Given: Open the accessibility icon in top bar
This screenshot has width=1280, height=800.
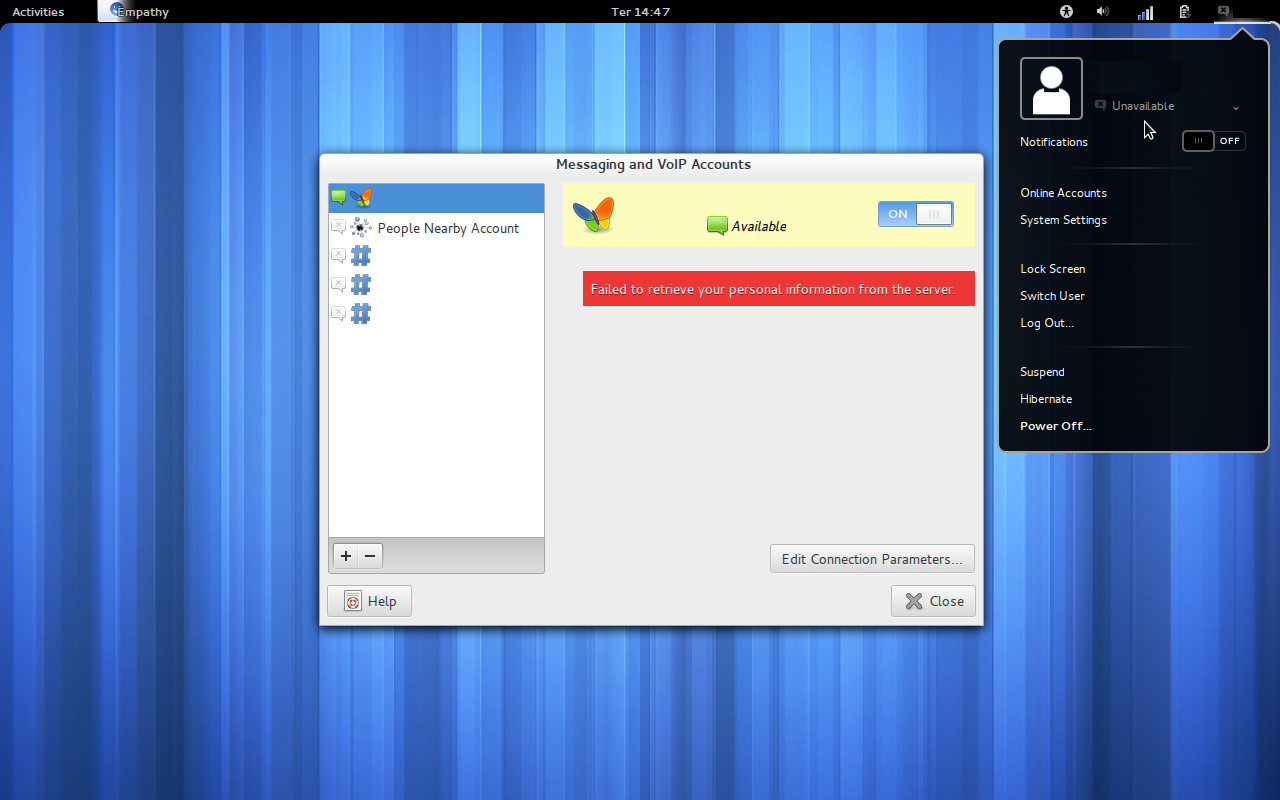Looking at the screenshot, I should pos(1066,12).
